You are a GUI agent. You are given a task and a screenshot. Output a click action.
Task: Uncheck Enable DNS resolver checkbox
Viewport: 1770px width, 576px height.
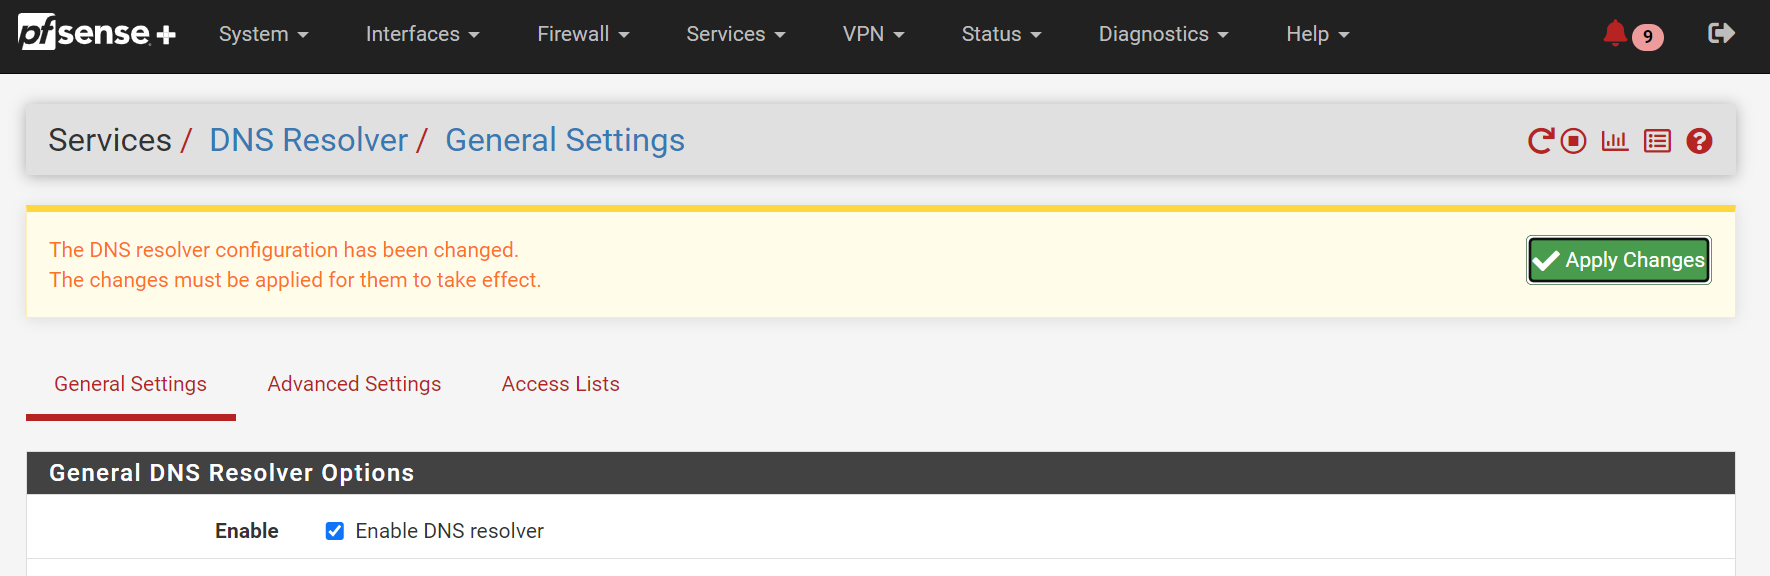click(335, 531)
